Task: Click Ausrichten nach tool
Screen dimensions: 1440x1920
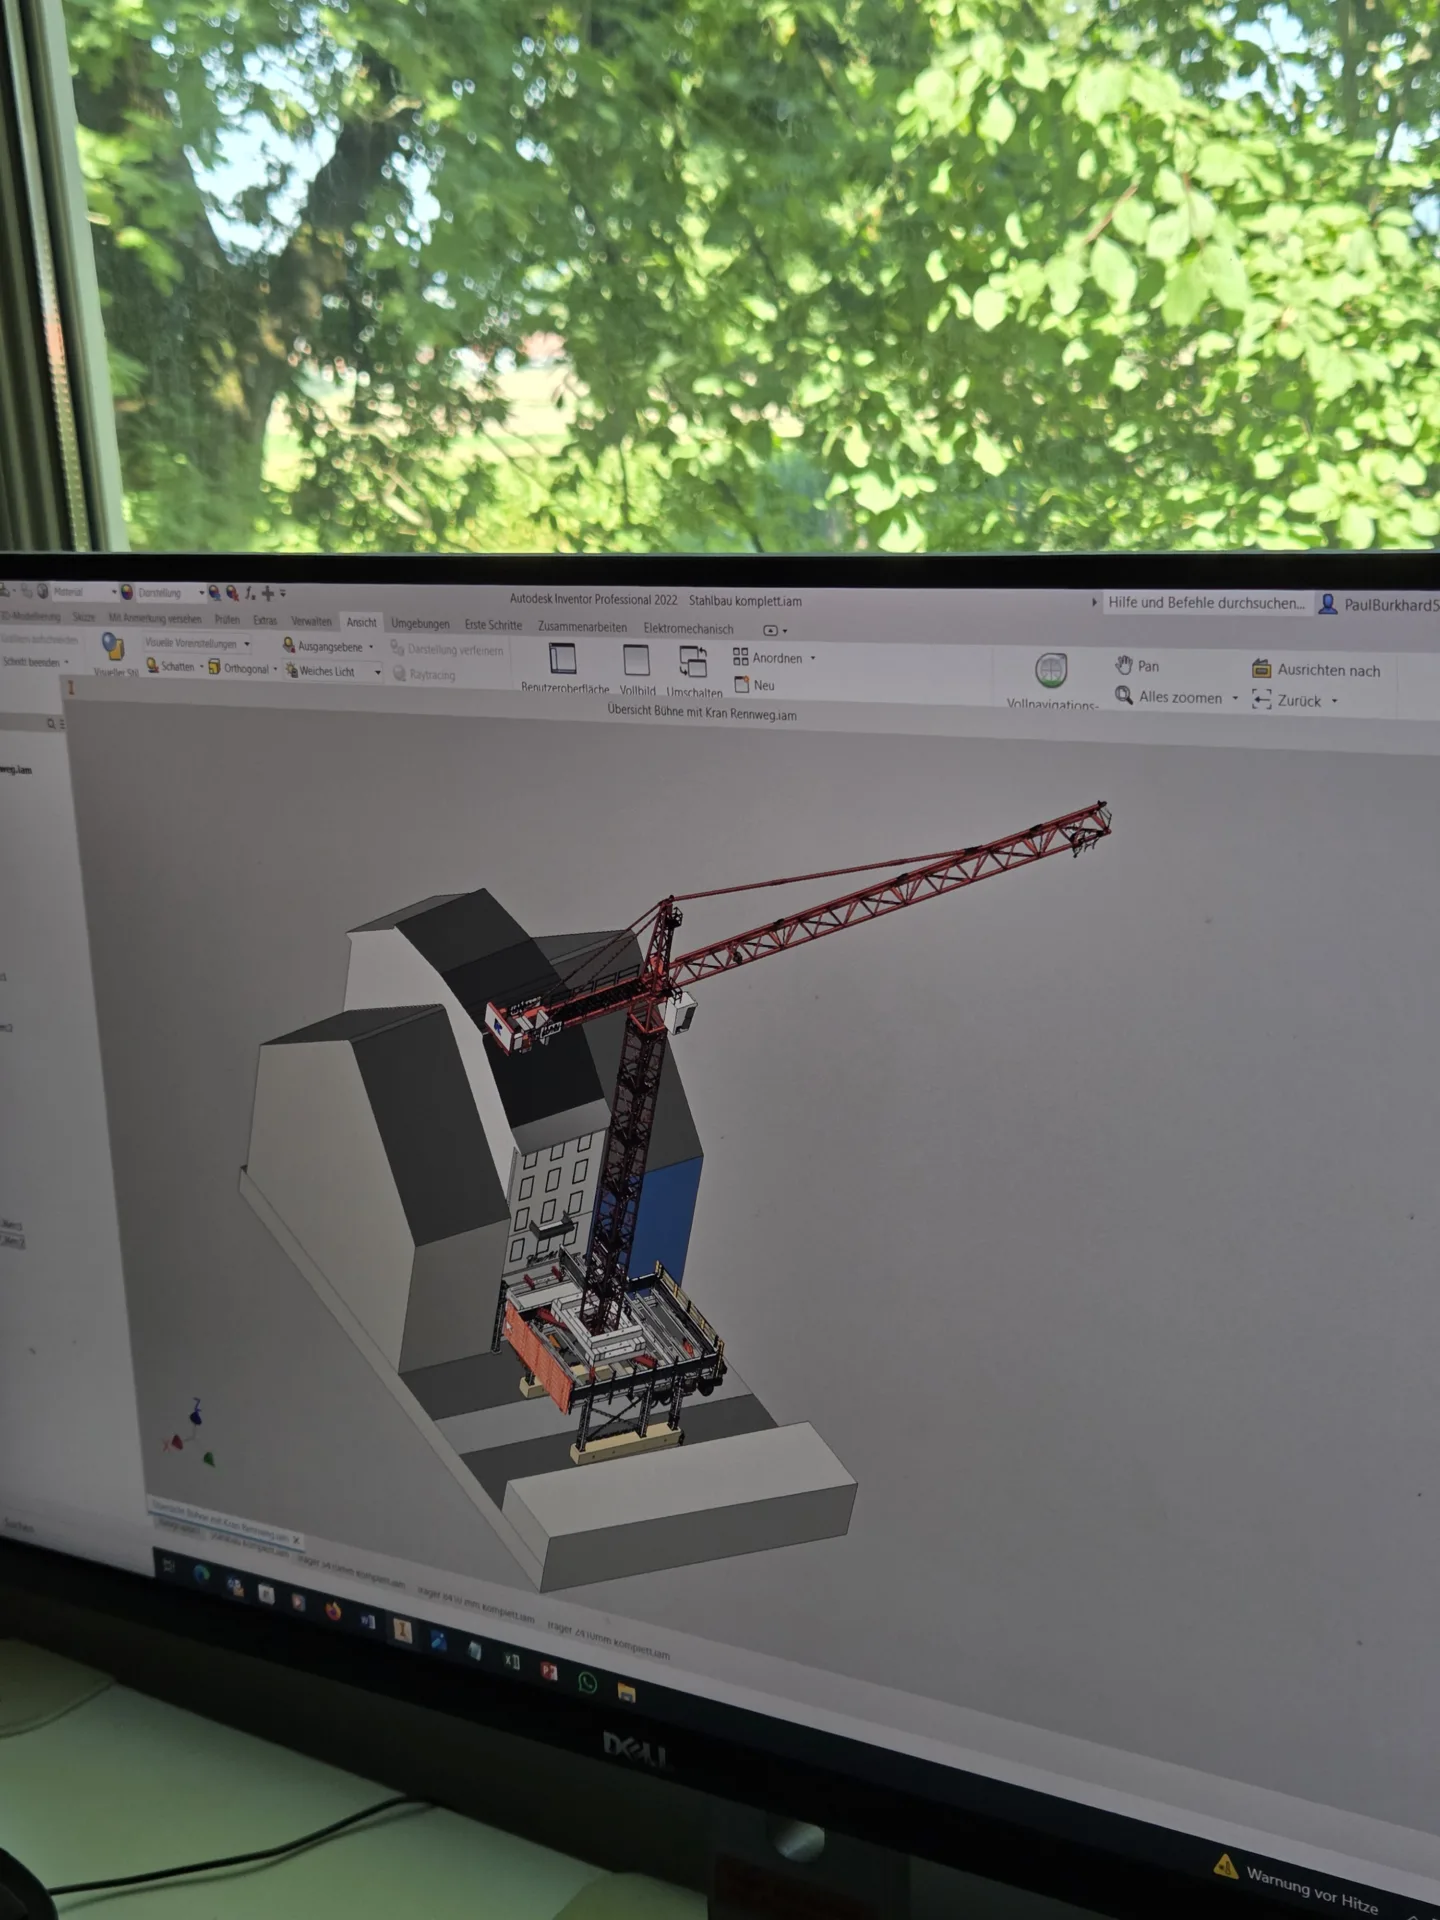Action: tap(1316, 670)
